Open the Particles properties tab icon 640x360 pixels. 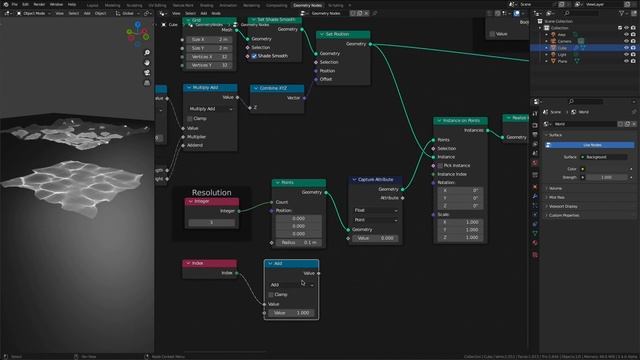pos(535,205)
